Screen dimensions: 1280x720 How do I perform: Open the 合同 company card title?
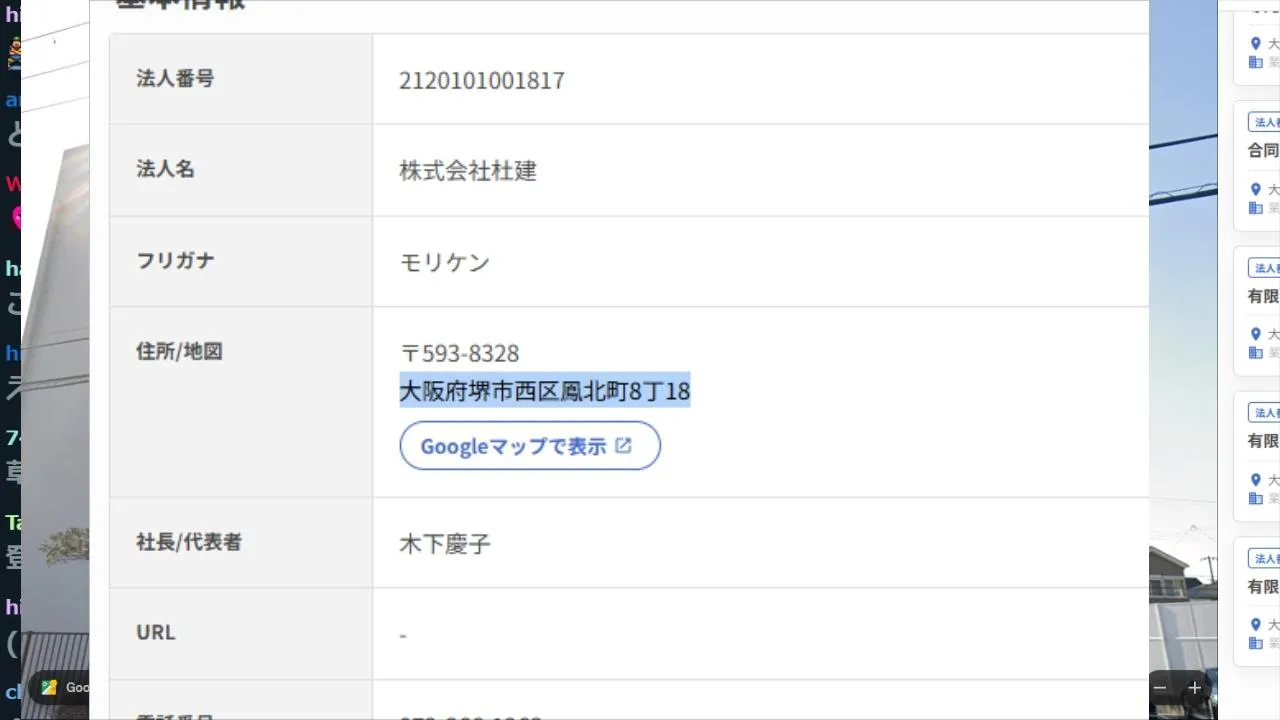[x=1263, y=151]
